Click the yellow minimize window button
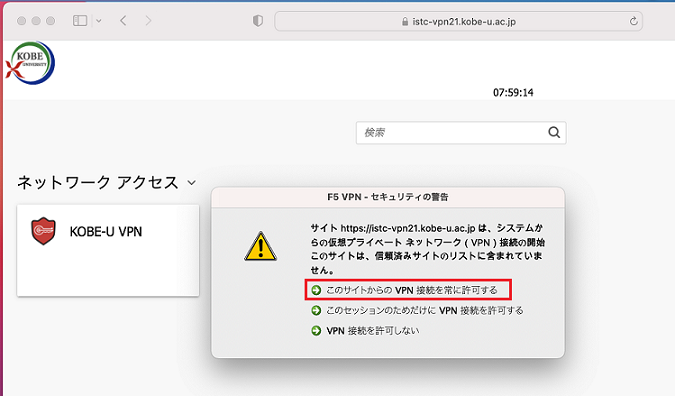Image resolution: width=675 pixels, height=396 pixels. [x=36, y=21]
